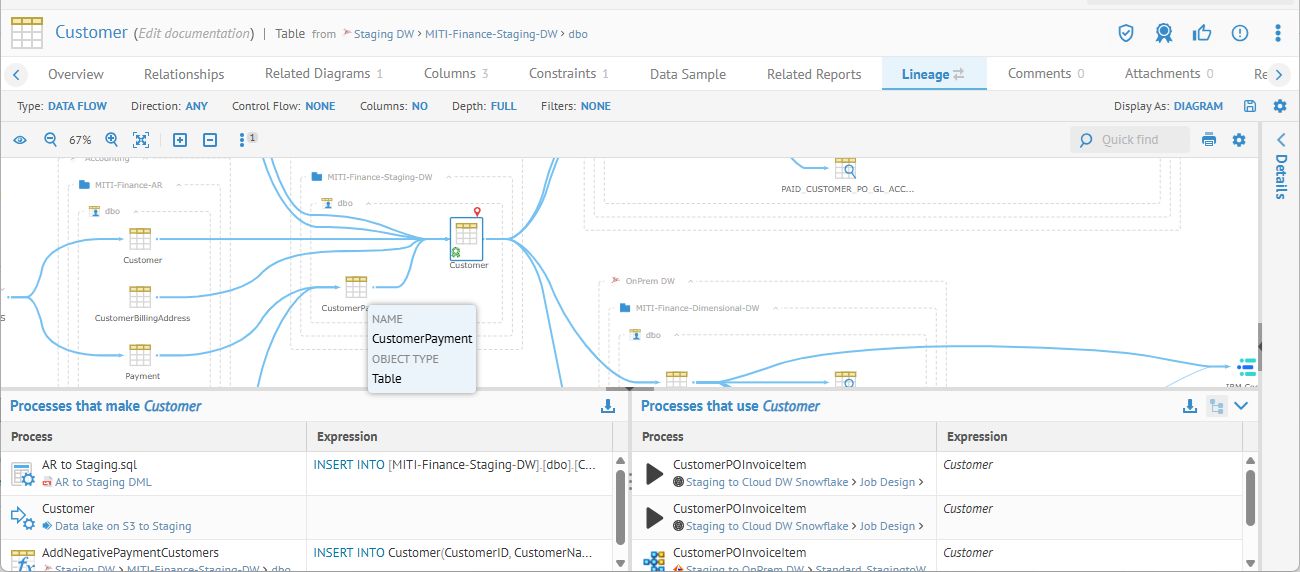This screenshot has width=1300, height=572.
Task: Download the 'Processes that make Customer' list
Action: (x=607, y=406)
